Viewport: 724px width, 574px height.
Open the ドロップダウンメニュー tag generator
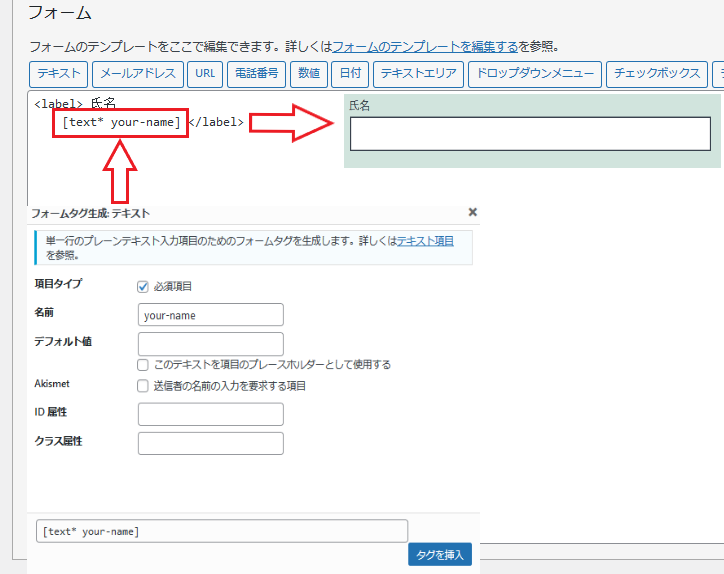coord(534,74)
